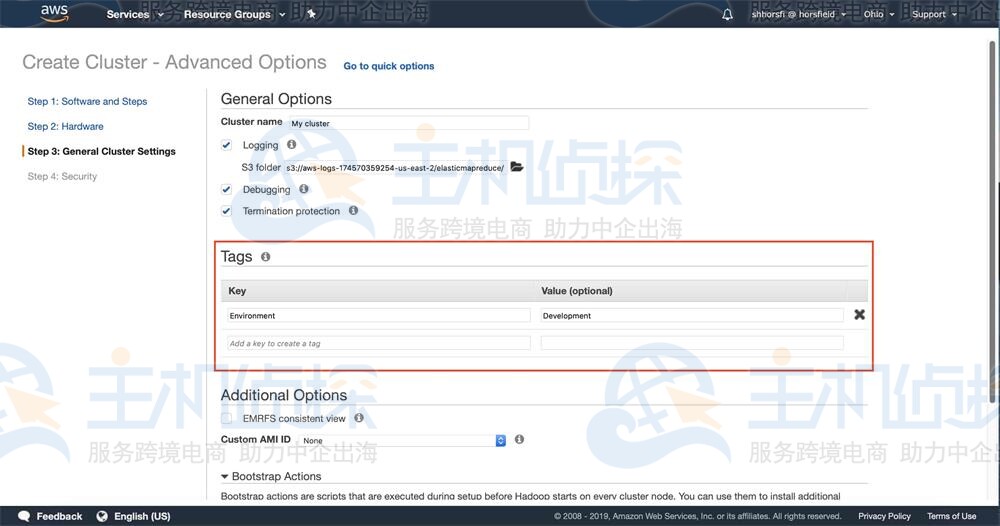Viewport: 1000px width, 526px height.
Task: Enable EMRFS consistent view checkbox
Action: pos(227,418)
